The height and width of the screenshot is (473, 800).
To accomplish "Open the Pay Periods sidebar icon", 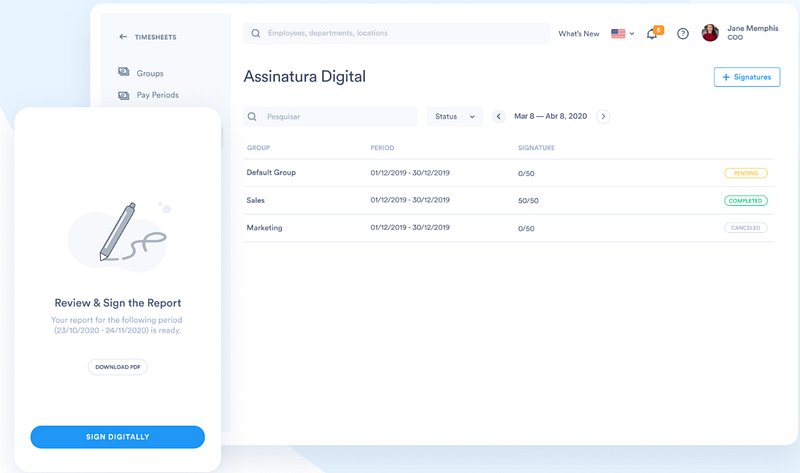I will tap(123, 95).
